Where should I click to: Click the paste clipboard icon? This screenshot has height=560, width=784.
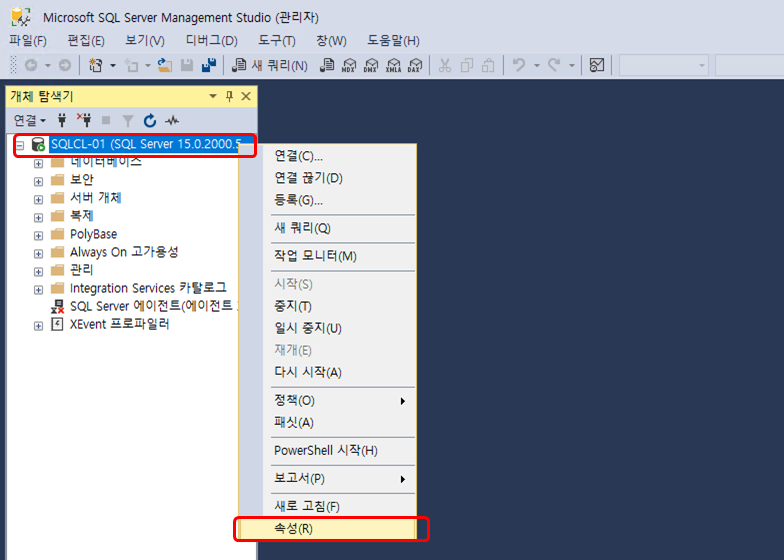[488, 65]
